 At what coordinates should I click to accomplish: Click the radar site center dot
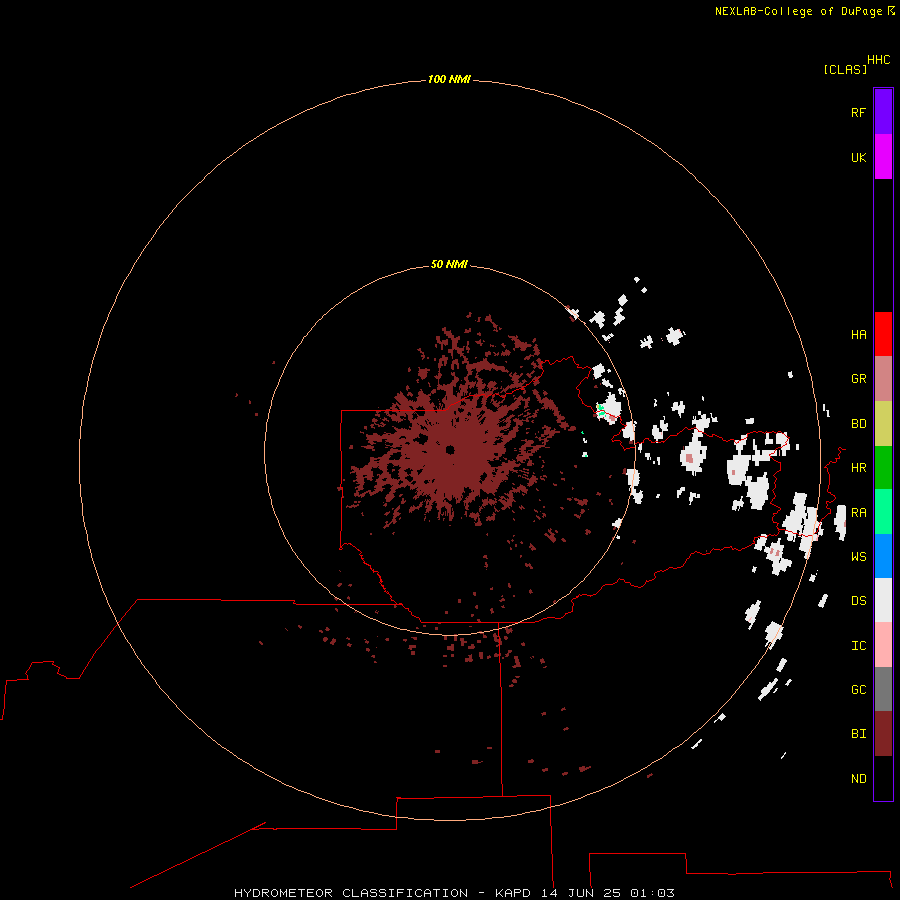pos(450,450)
